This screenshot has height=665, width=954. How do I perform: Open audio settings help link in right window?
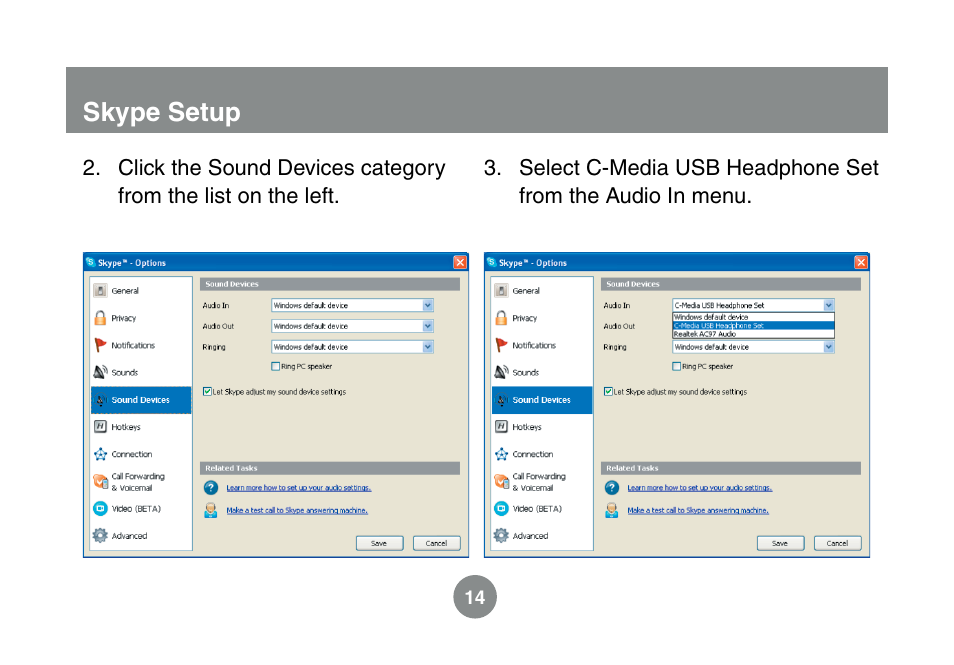pyautogui.click(x=700, y=488)
